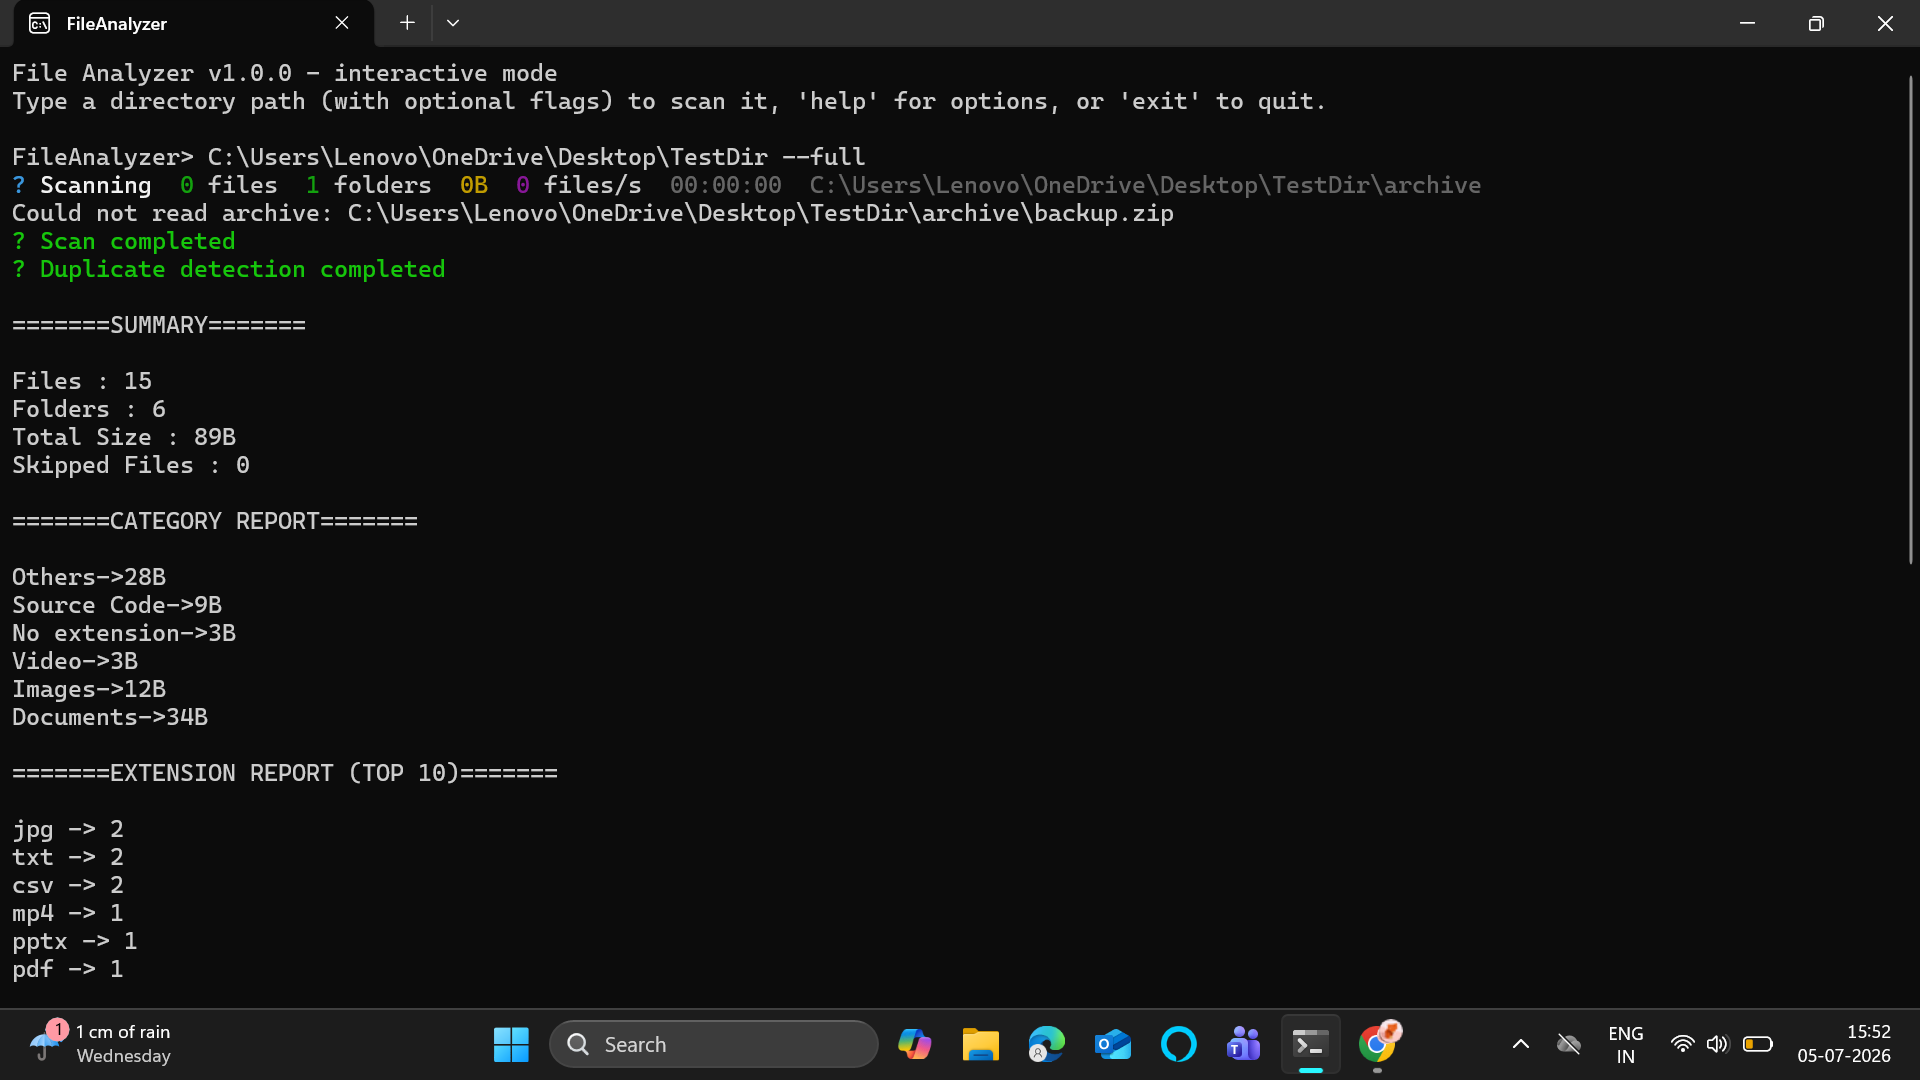Click the EXTENSION REPORT (TOP 10) header

point(285,773)
